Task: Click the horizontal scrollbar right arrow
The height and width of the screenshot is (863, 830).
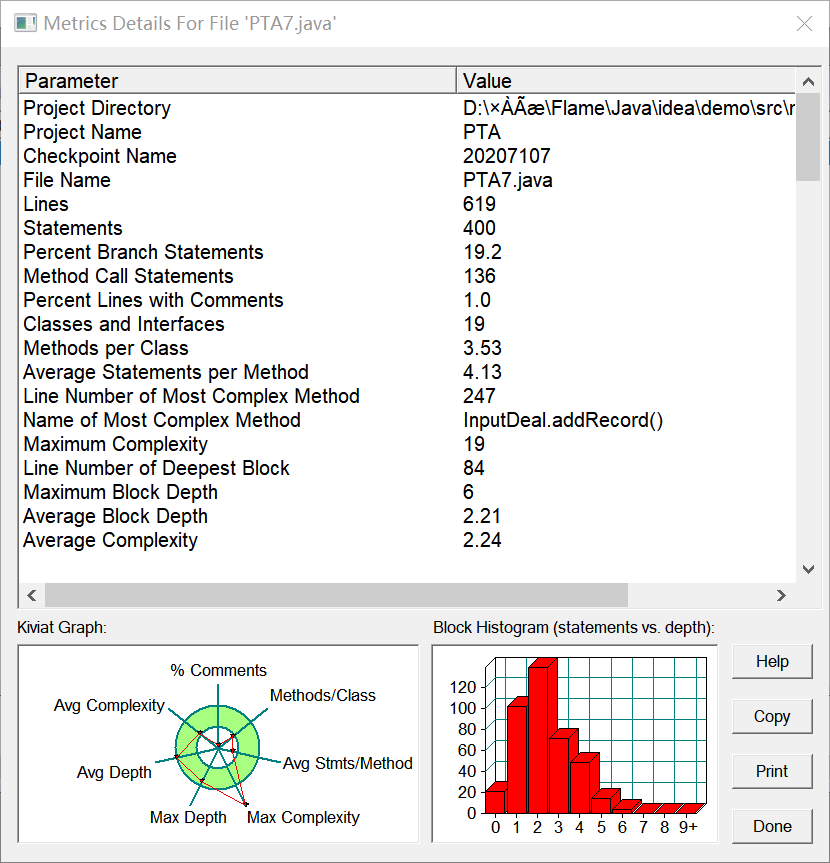Action: click(781, 595)
